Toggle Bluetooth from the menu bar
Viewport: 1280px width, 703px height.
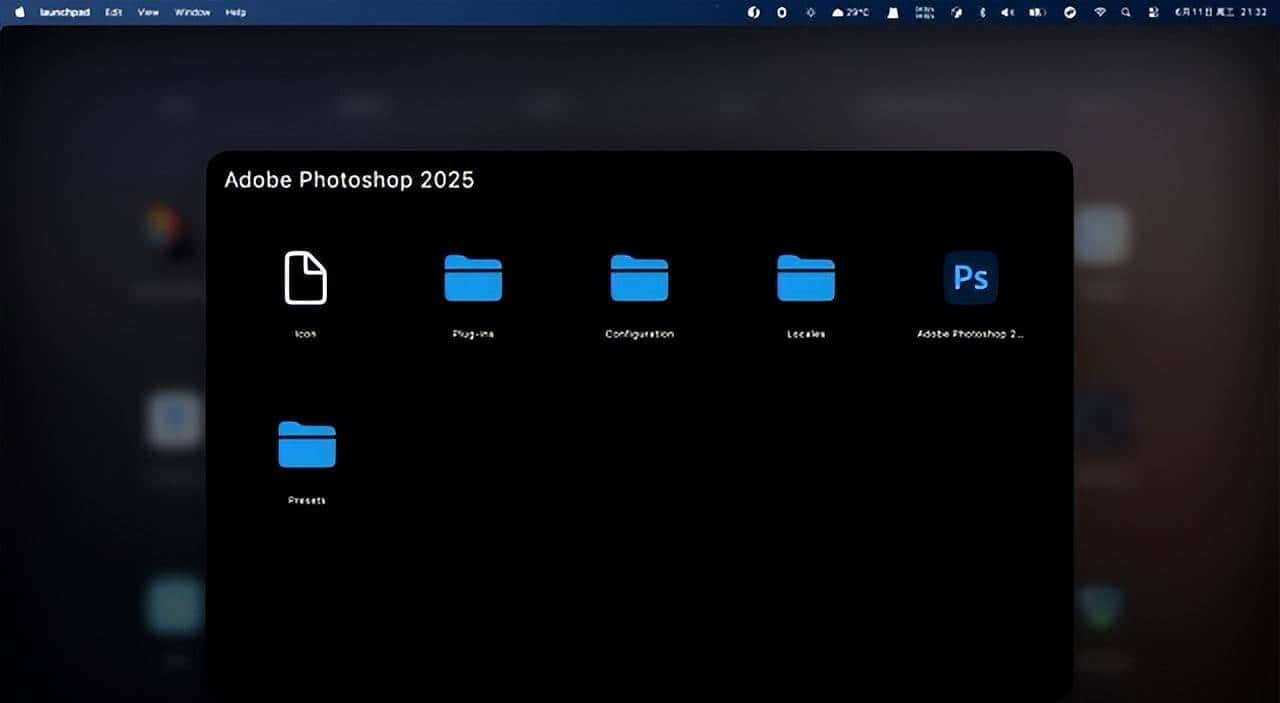tap(983, 12)
